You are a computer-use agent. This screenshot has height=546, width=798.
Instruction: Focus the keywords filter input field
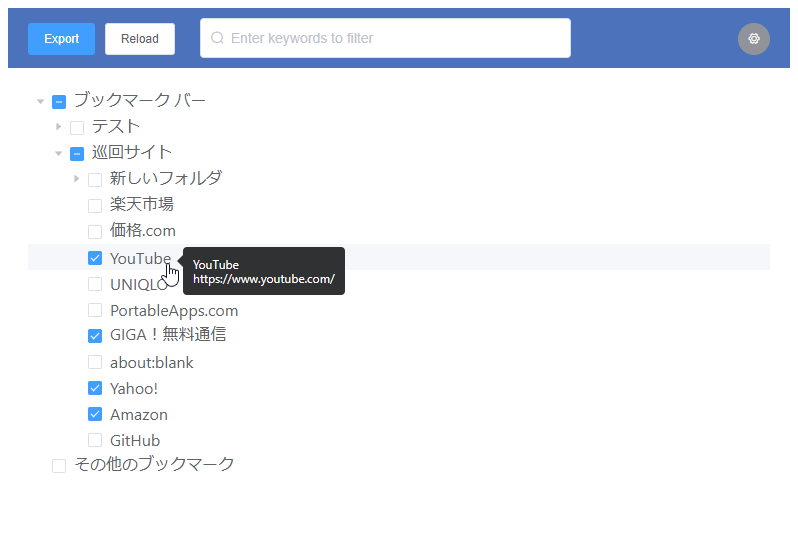click(x=385, y=38)
